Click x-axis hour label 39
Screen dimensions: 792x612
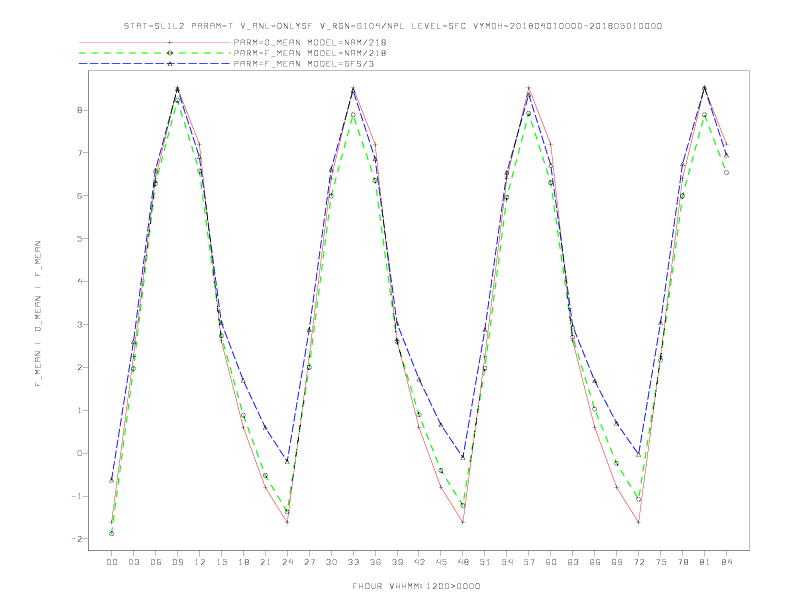[x=397, y=562]
